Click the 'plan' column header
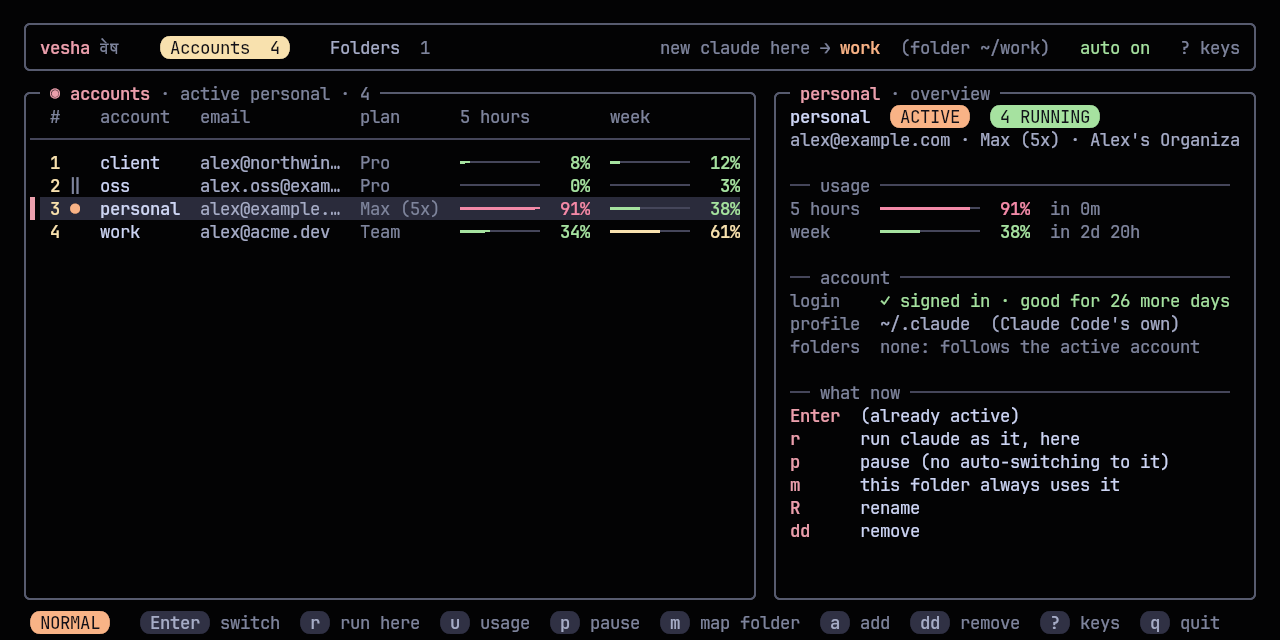 click(380, 117)
